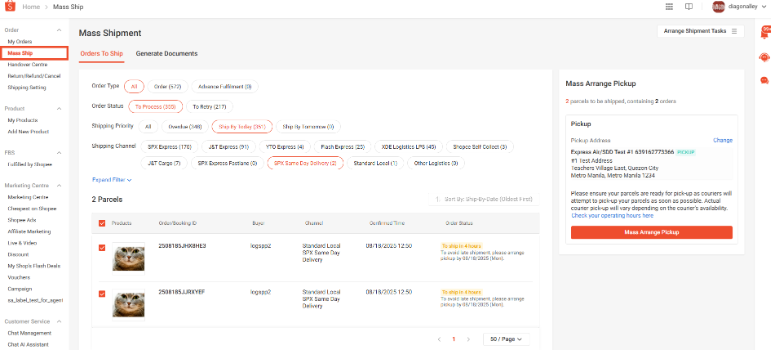Screen dimensions: 771x360
Task: Open Check your operating hours here link
Action: [612, 215]
